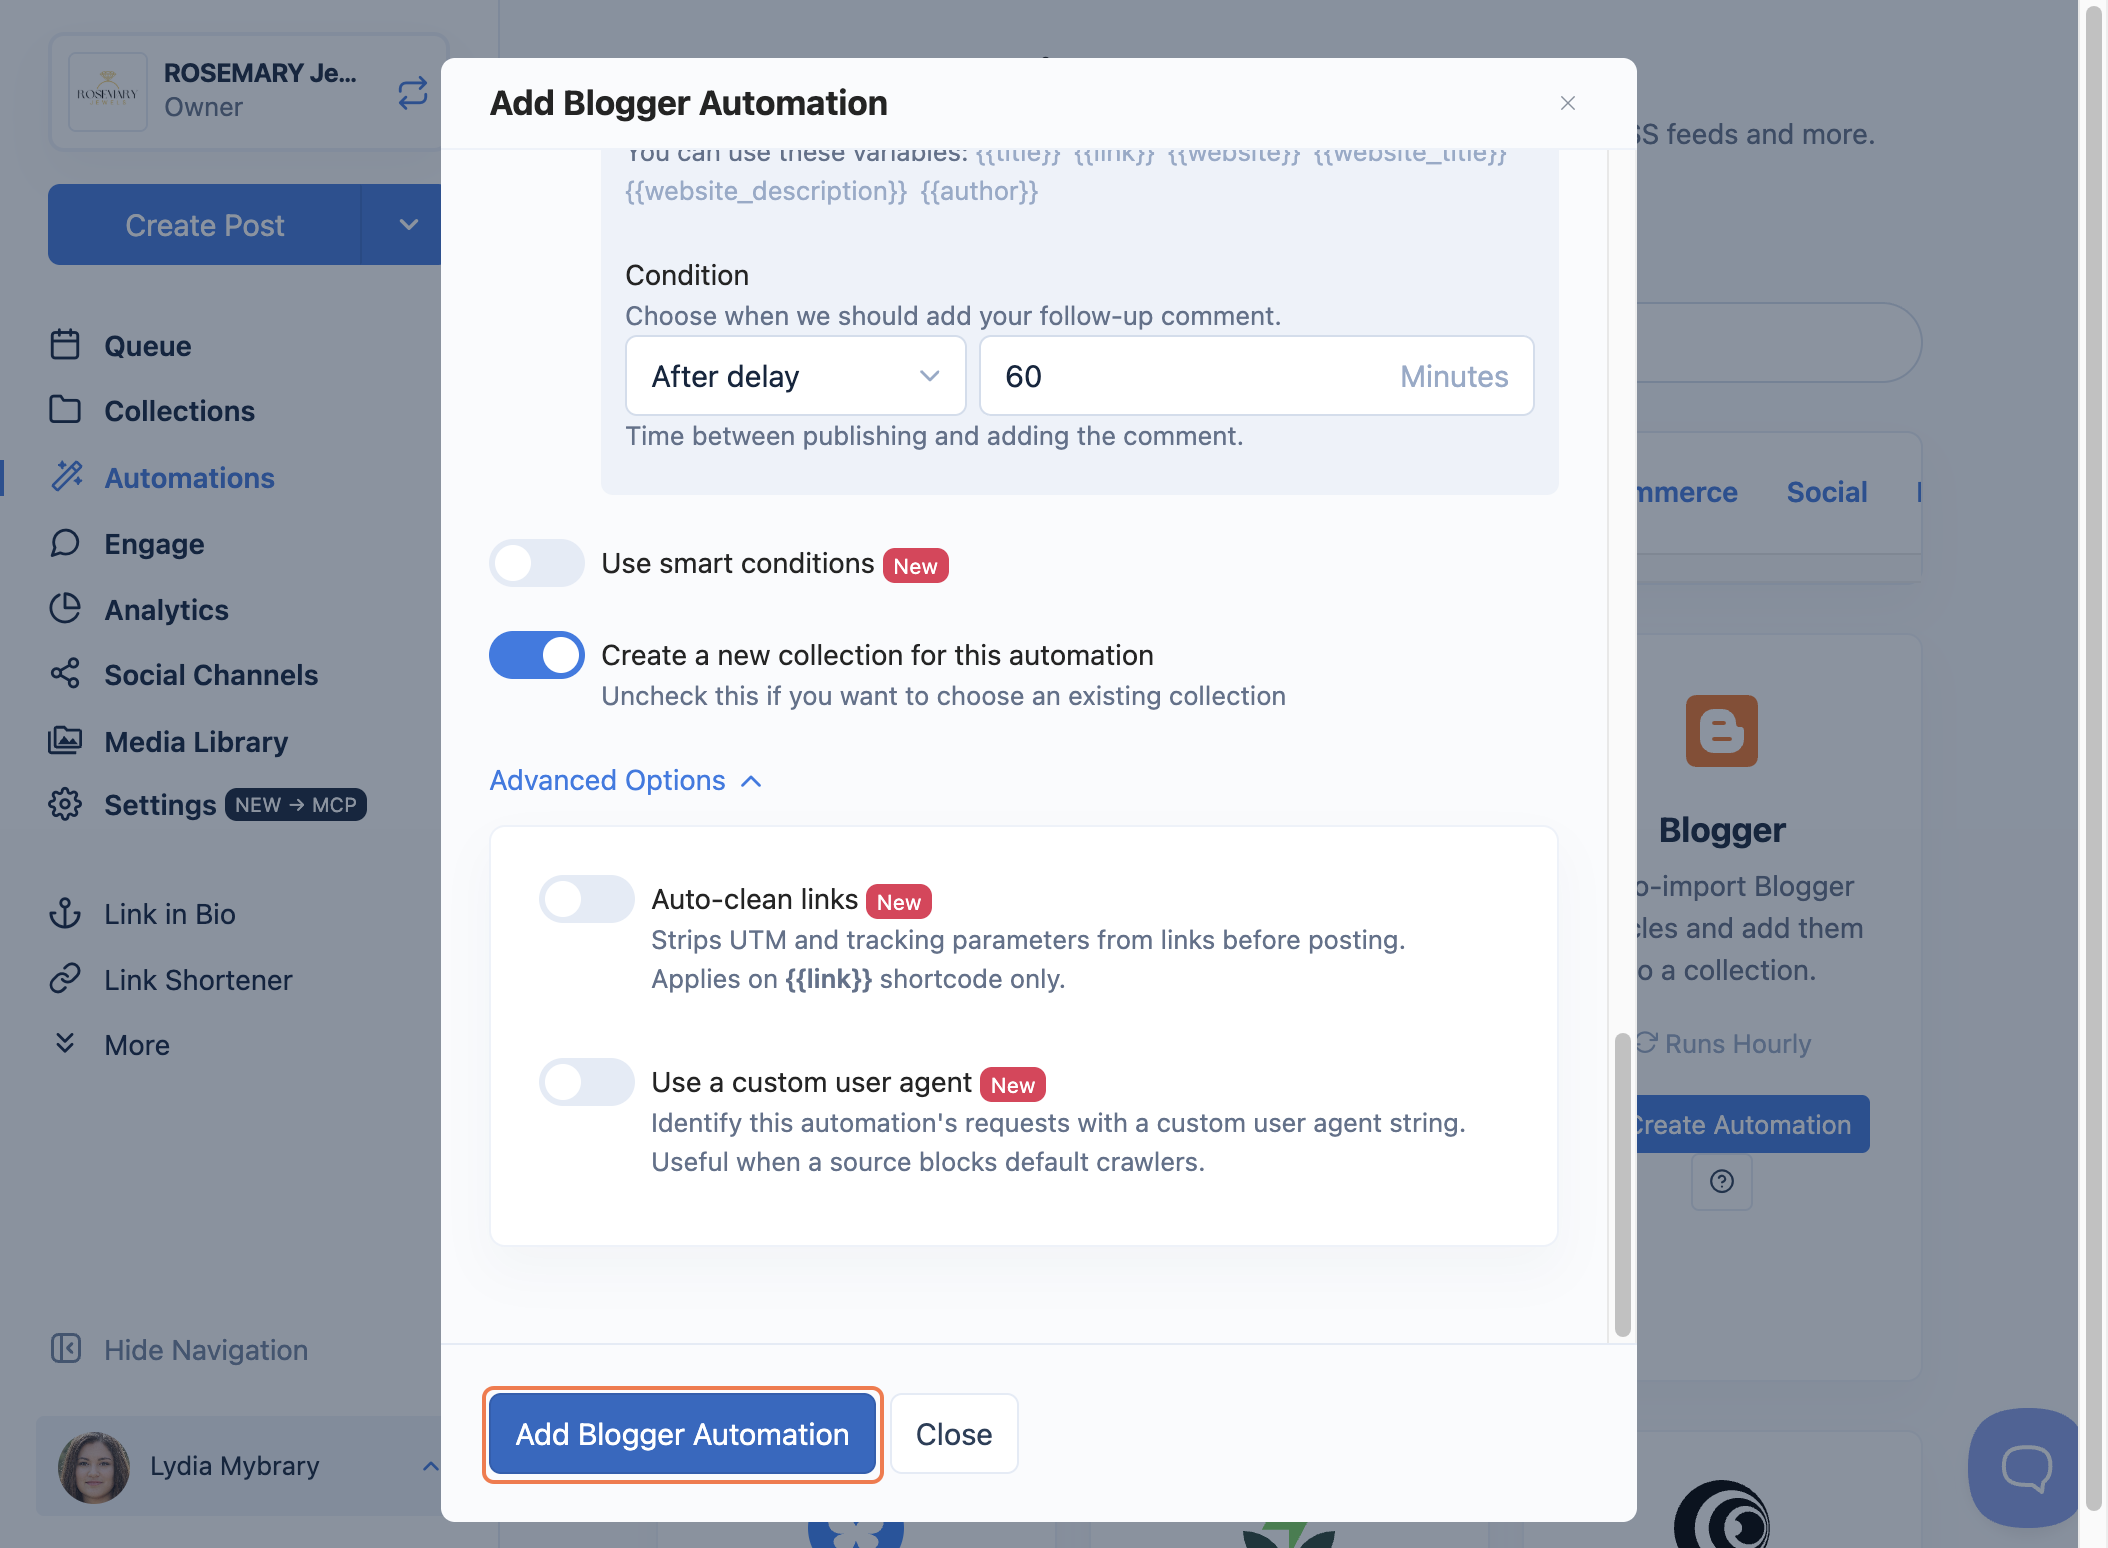Screen dimensions: 2108x1548
Task: Click the Use smart conditions New badge
Action: point(915,566)
